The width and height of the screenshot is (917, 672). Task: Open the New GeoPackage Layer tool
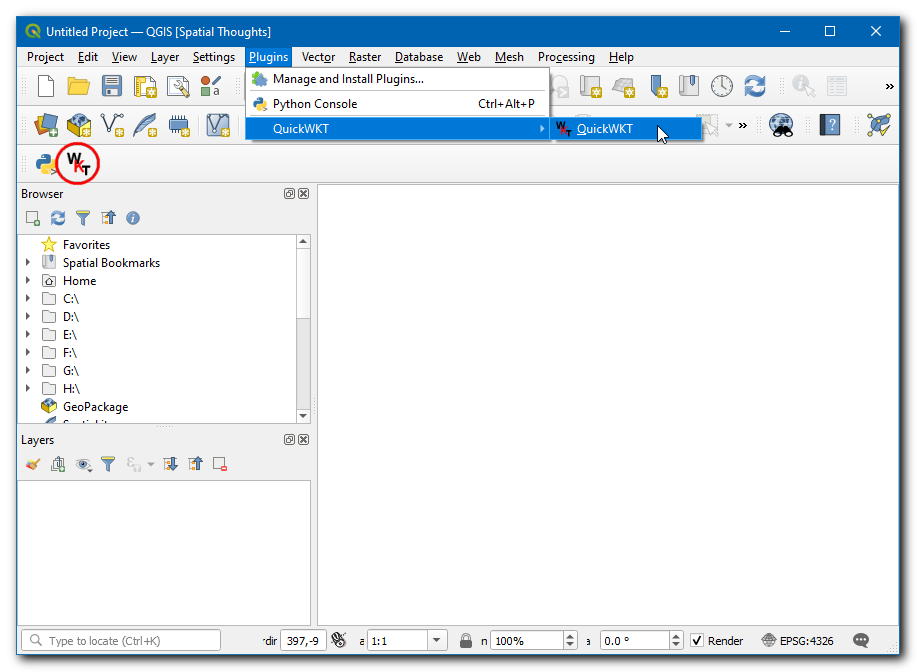tap(79, 125)
